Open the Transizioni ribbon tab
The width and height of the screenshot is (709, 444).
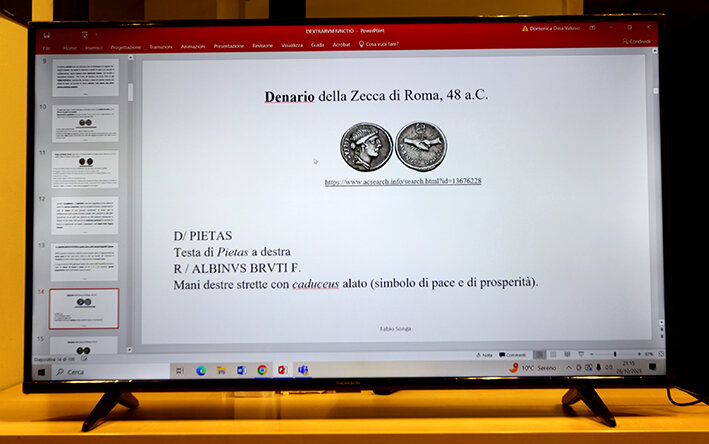(161, 47)
